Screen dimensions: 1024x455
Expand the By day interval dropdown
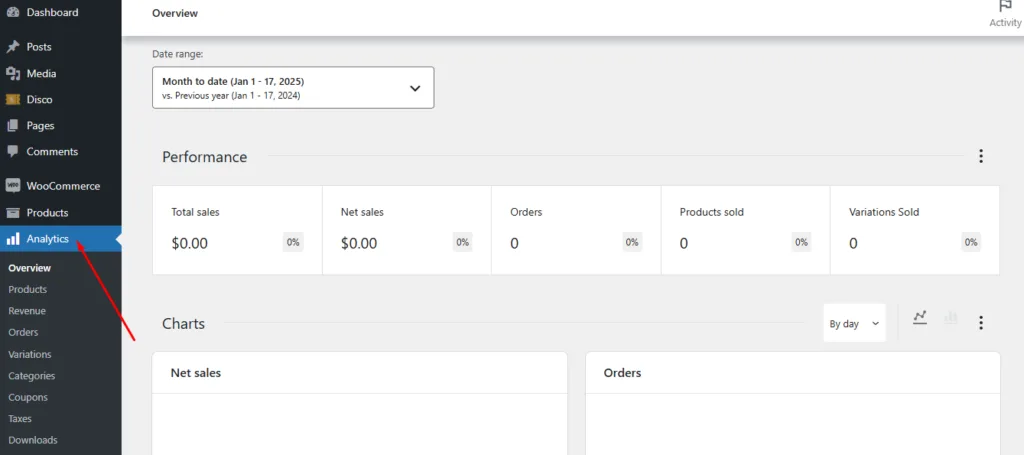tap(854, 323)
